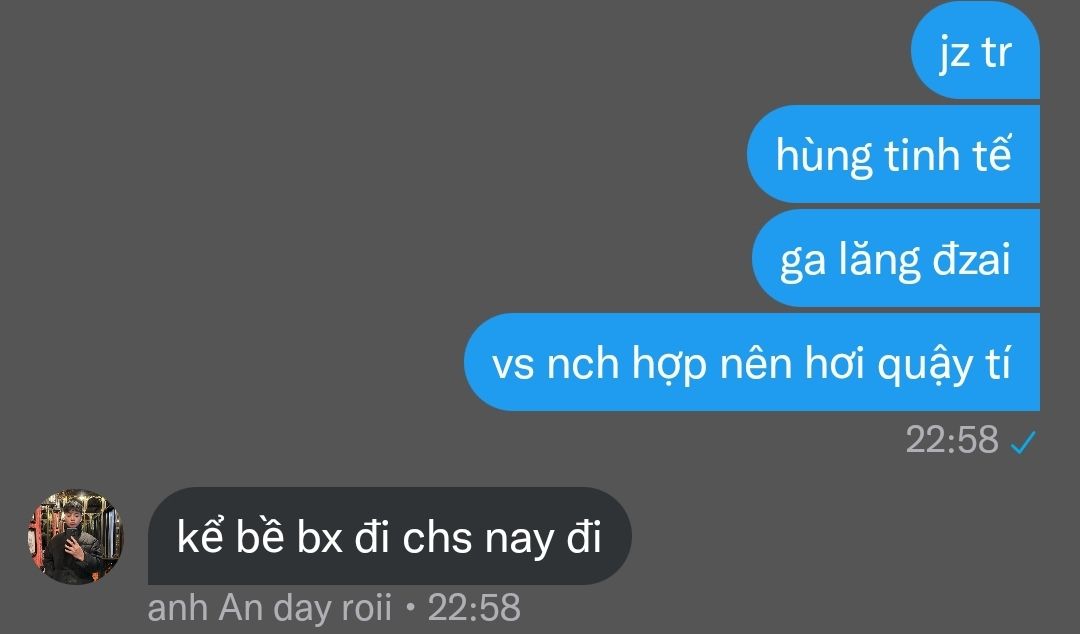Click the sender name 'anh An day roii'

coord(270,609)
